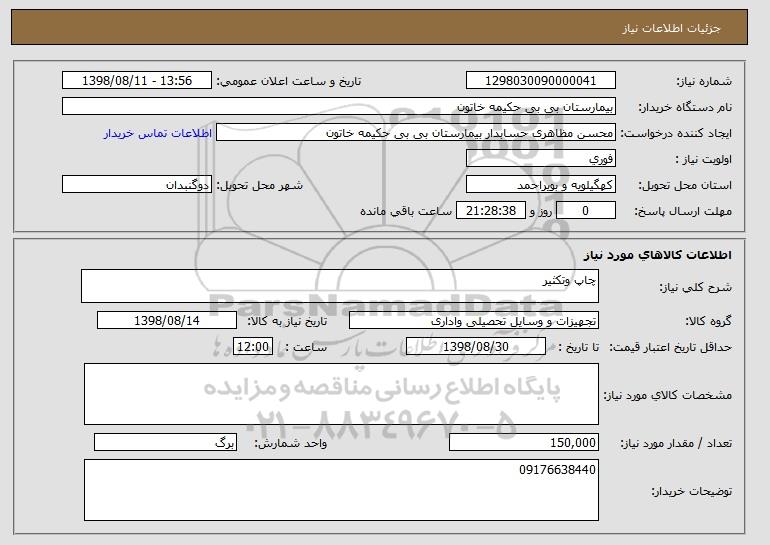
Task: Click the price validity date field 1398/08/30
Action: [476, 347]
